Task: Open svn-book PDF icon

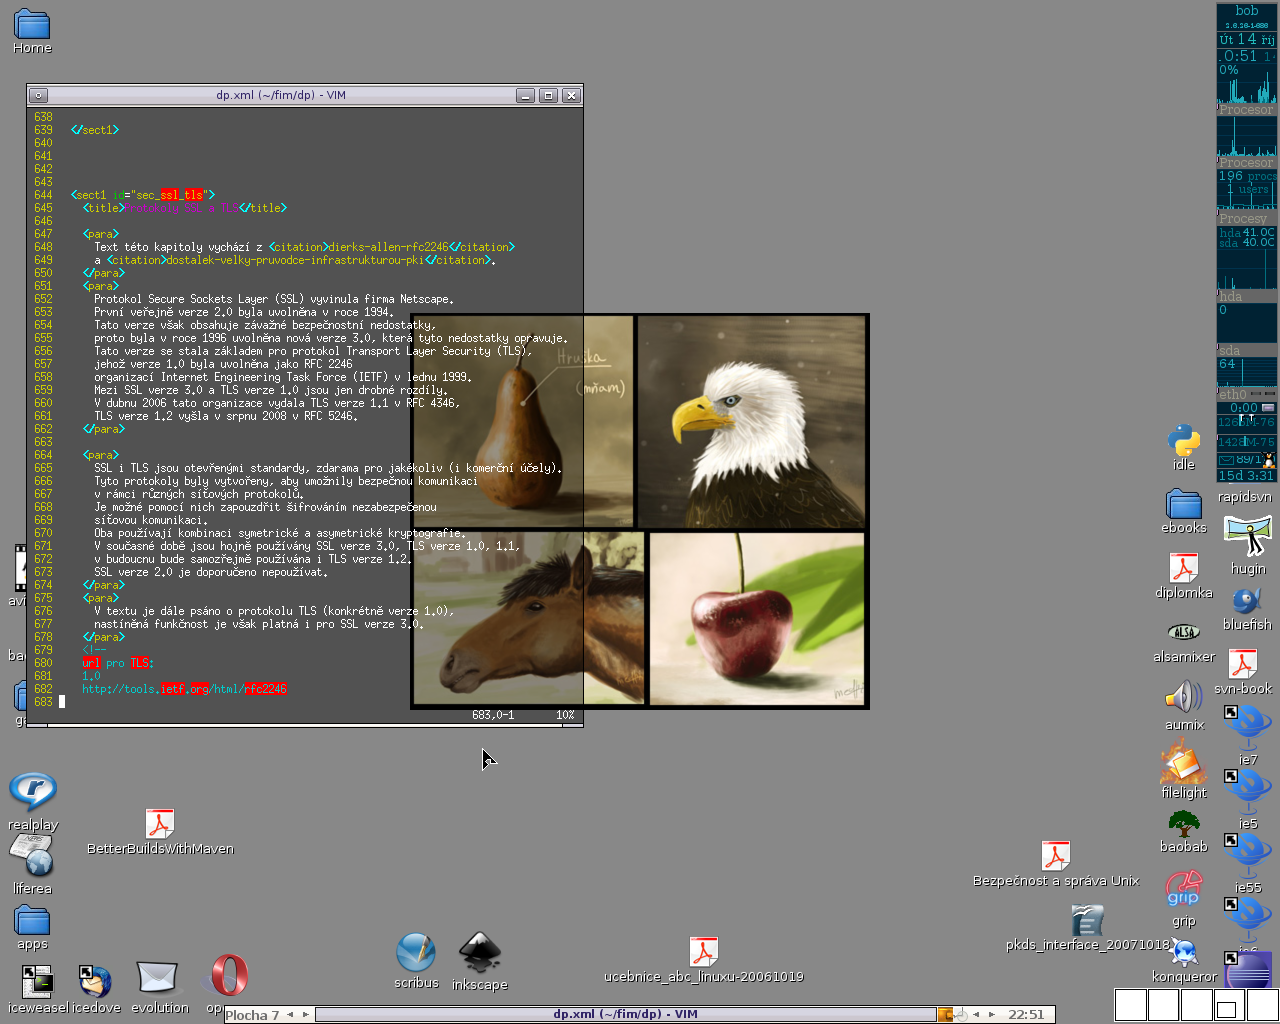Action: (1243, 664)
